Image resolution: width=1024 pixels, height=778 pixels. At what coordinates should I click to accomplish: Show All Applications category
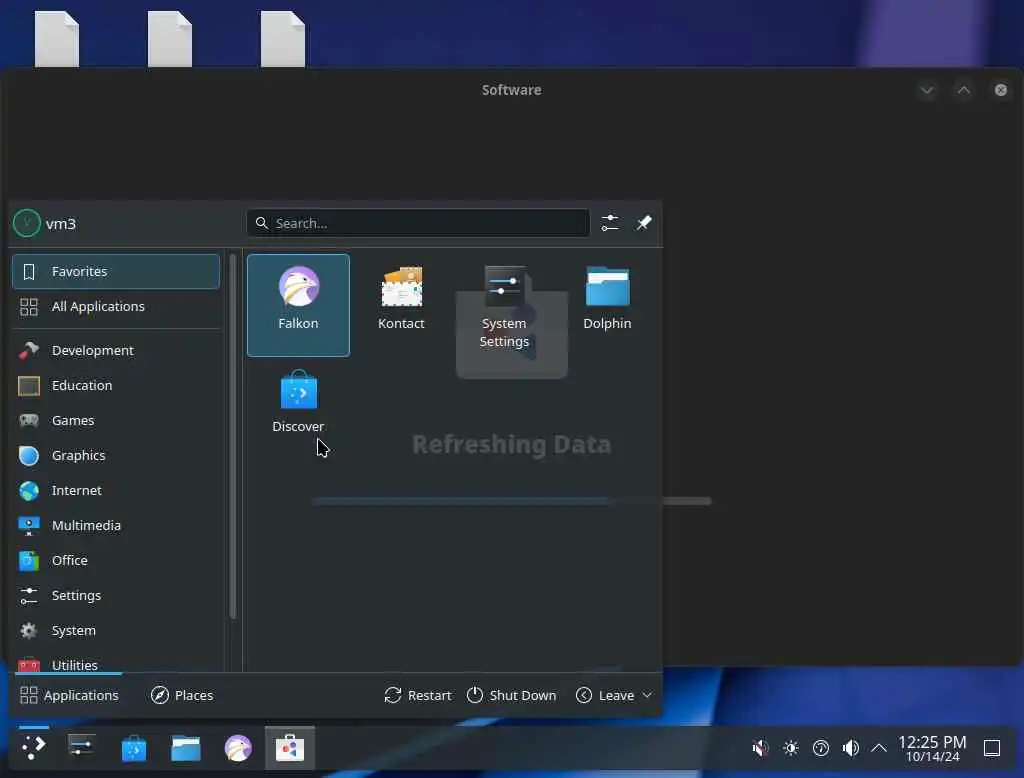[x=116, y=306]
